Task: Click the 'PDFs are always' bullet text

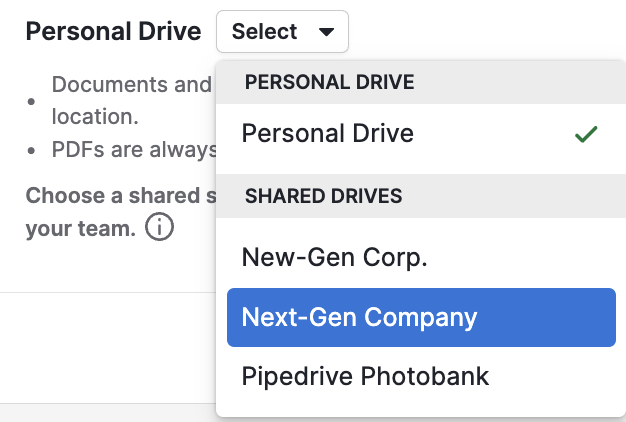Action: point(134,150)
